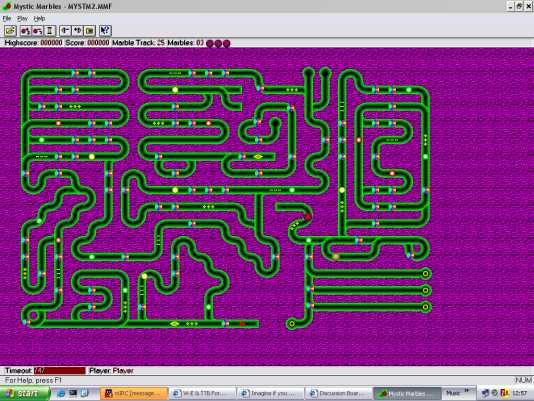Viewport: 534px width, 401px height.
Task: Open the Windows Start button
Action: 25,394
